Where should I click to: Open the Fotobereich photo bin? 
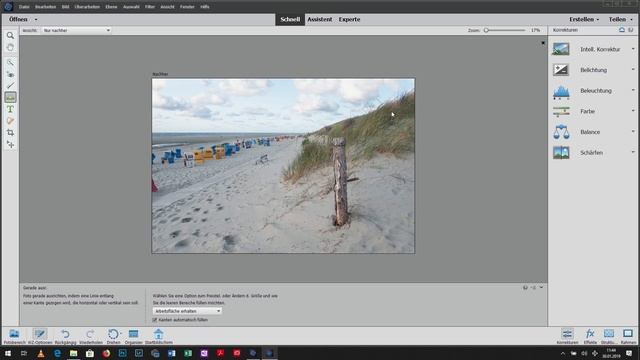14,336
